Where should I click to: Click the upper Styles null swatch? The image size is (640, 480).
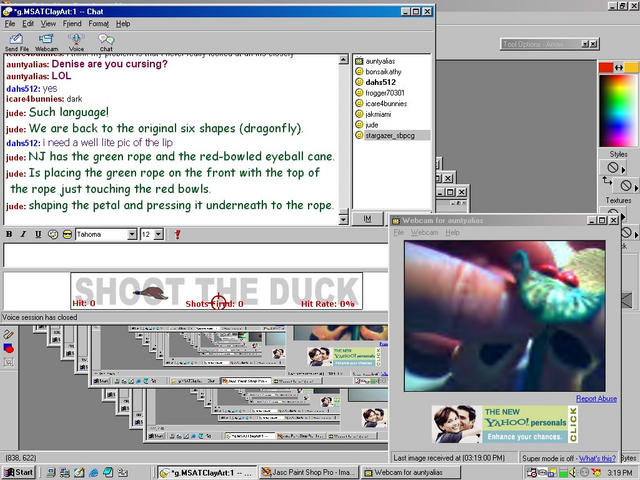612,167
